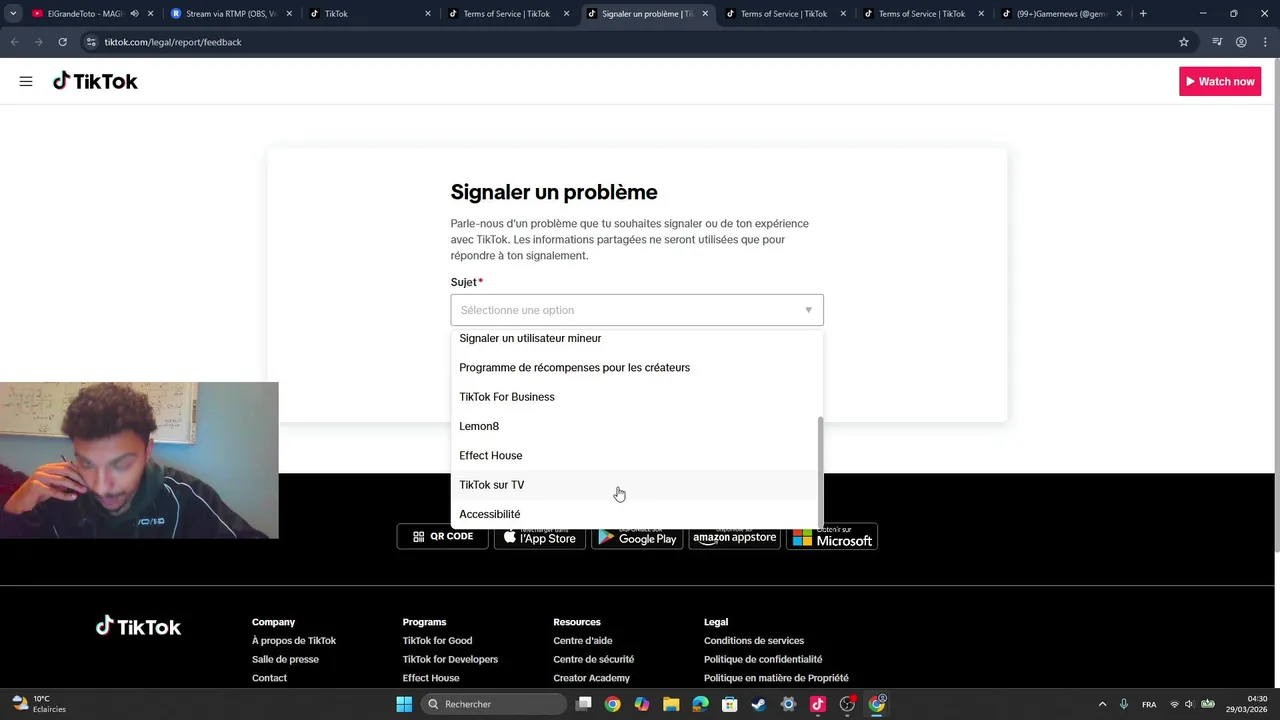The height and width of the screenshot is (720, 1280).
Task: Open Salle de presse link
Action: pos(285,659)
